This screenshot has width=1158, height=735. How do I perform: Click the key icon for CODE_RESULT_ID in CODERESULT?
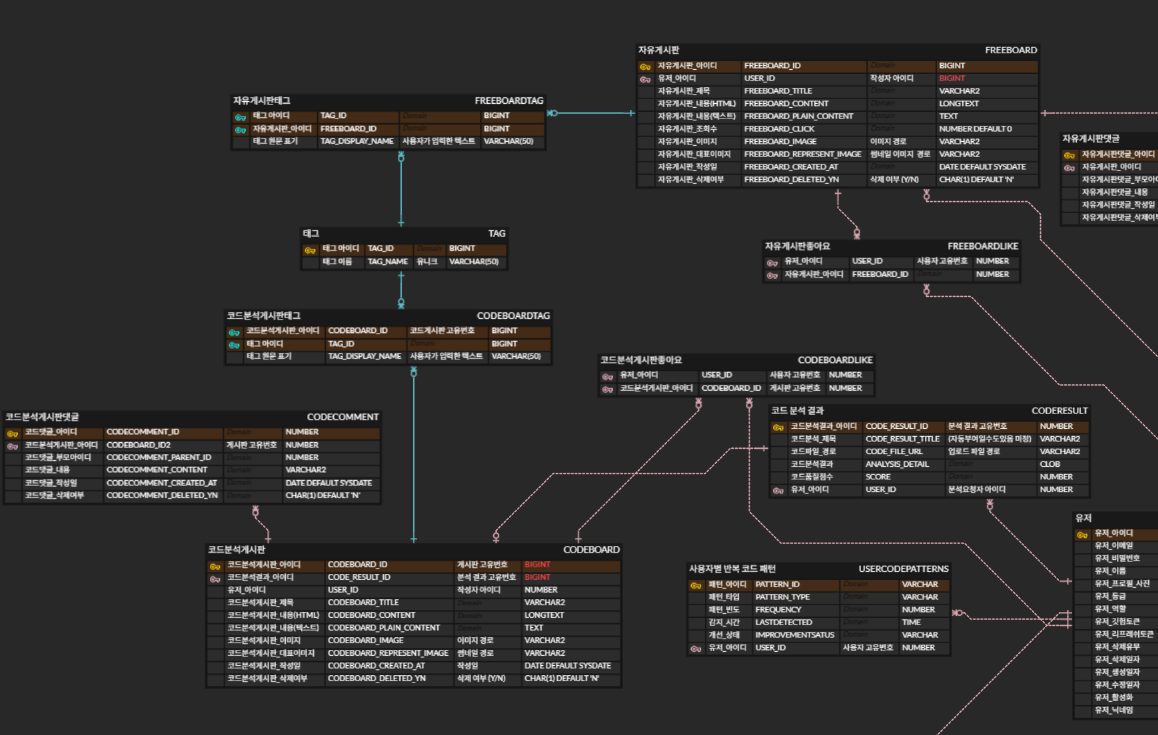point(778,427)
